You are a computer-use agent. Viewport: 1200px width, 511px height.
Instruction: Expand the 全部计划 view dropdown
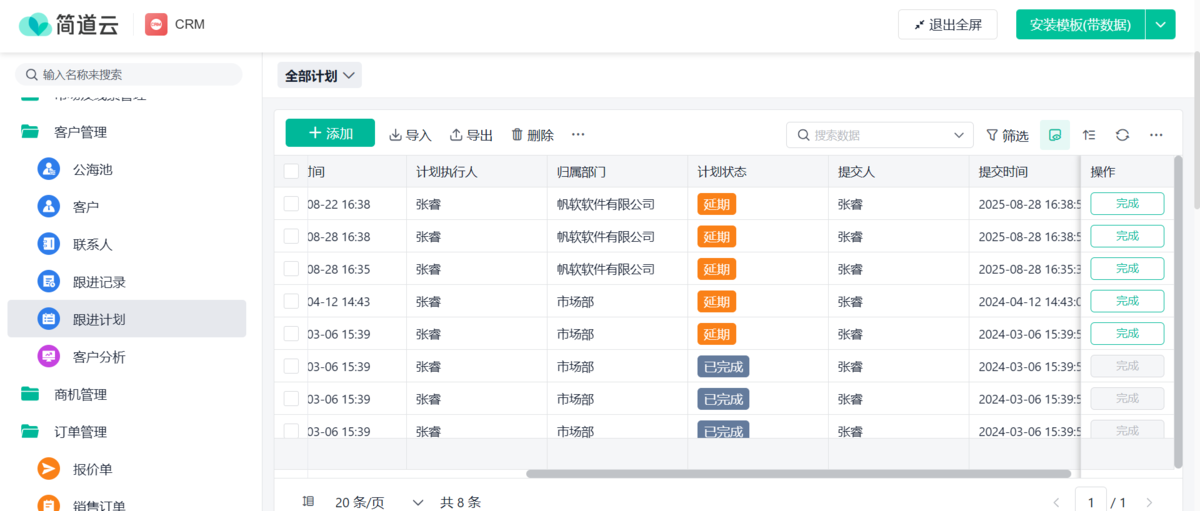click(x=319, y=76)
